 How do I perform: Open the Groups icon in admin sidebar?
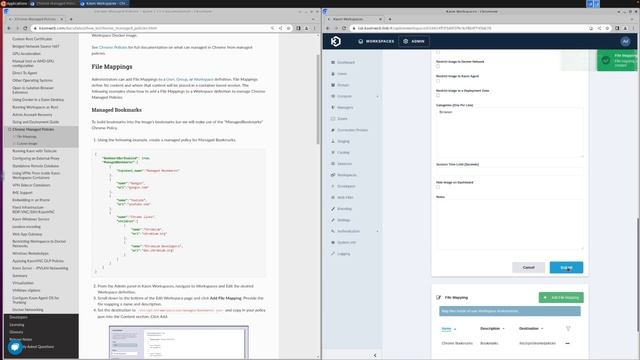pyautogui.click(x=333, y=85)
